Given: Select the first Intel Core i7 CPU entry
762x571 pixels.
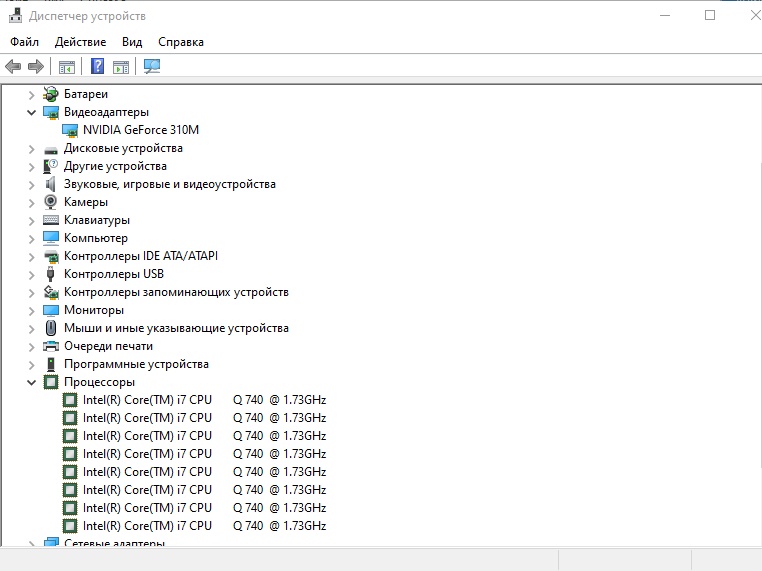Looking at the screenshot, I should point(204,400).
